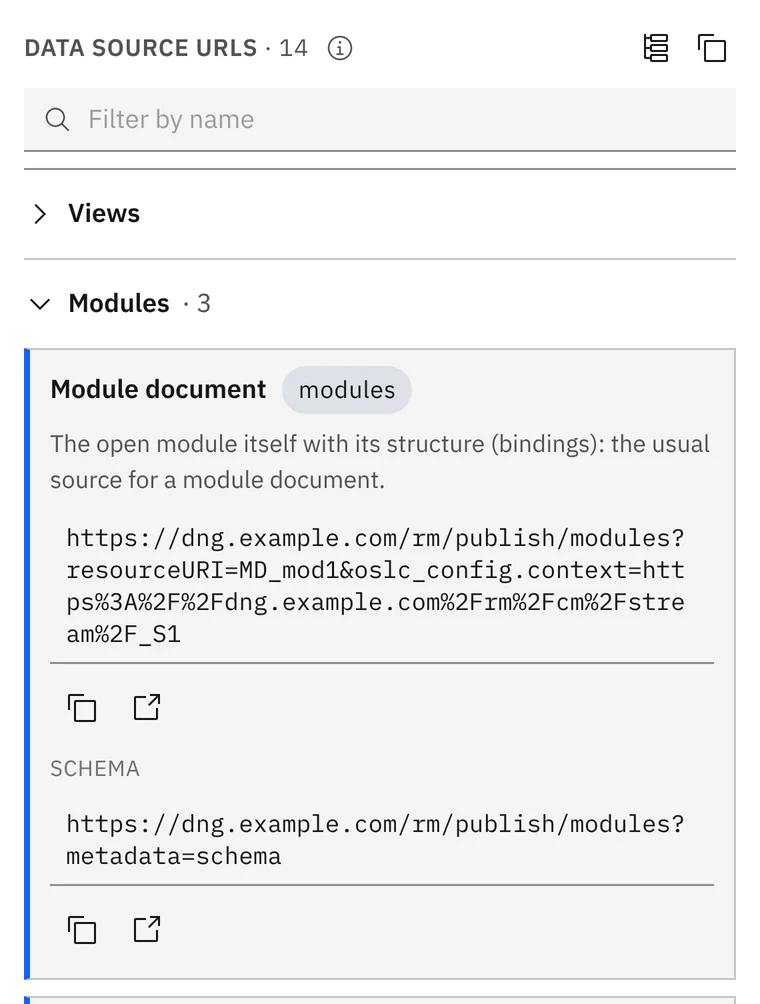Open the schema URL in a new tab
The image size is (760, 1004).
(147, 930)
